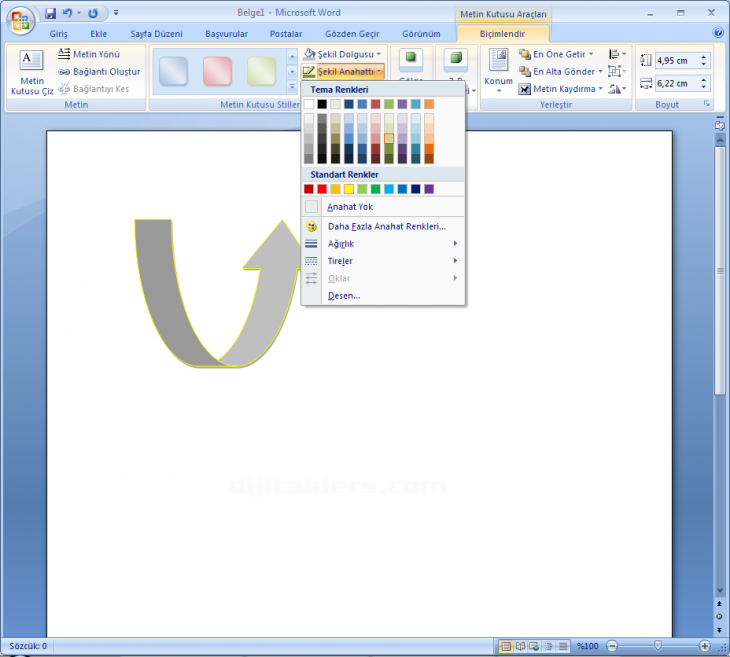730x657 pixels.
Task: Open the shadow effects Gölge button
Action: [411, 61]
